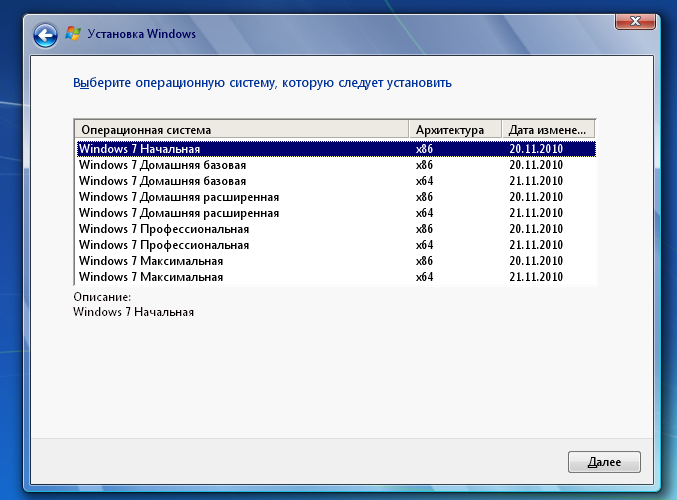
Task: Click date 20.11.2010 in Начальная row
Action: point(536,149)
